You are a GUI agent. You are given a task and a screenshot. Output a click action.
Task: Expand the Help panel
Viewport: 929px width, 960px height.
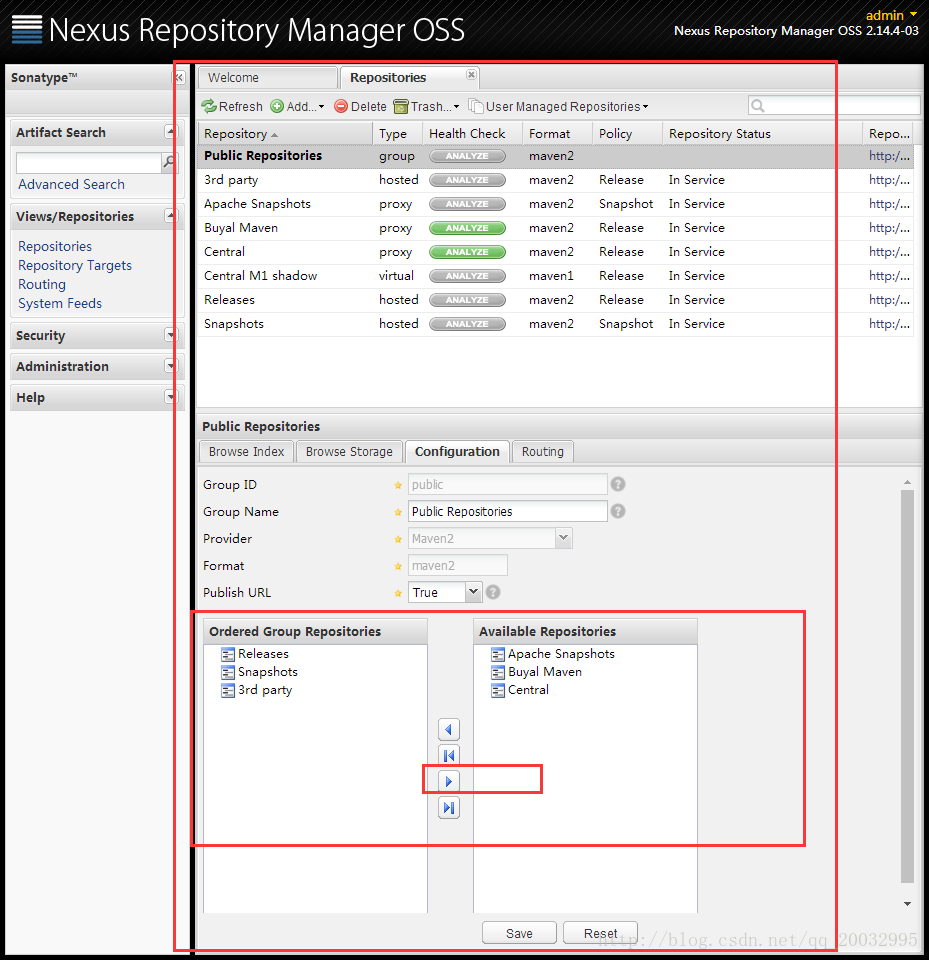[171, 397]
